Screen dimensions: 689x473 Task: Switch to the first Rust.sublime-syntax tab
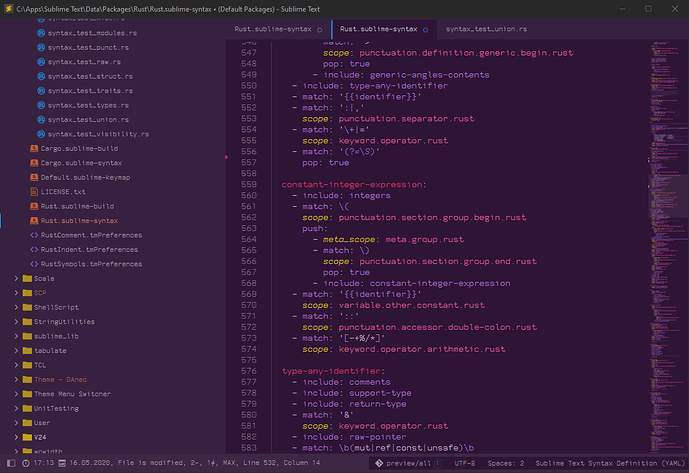pyautogui.click(x=273, y=29)
